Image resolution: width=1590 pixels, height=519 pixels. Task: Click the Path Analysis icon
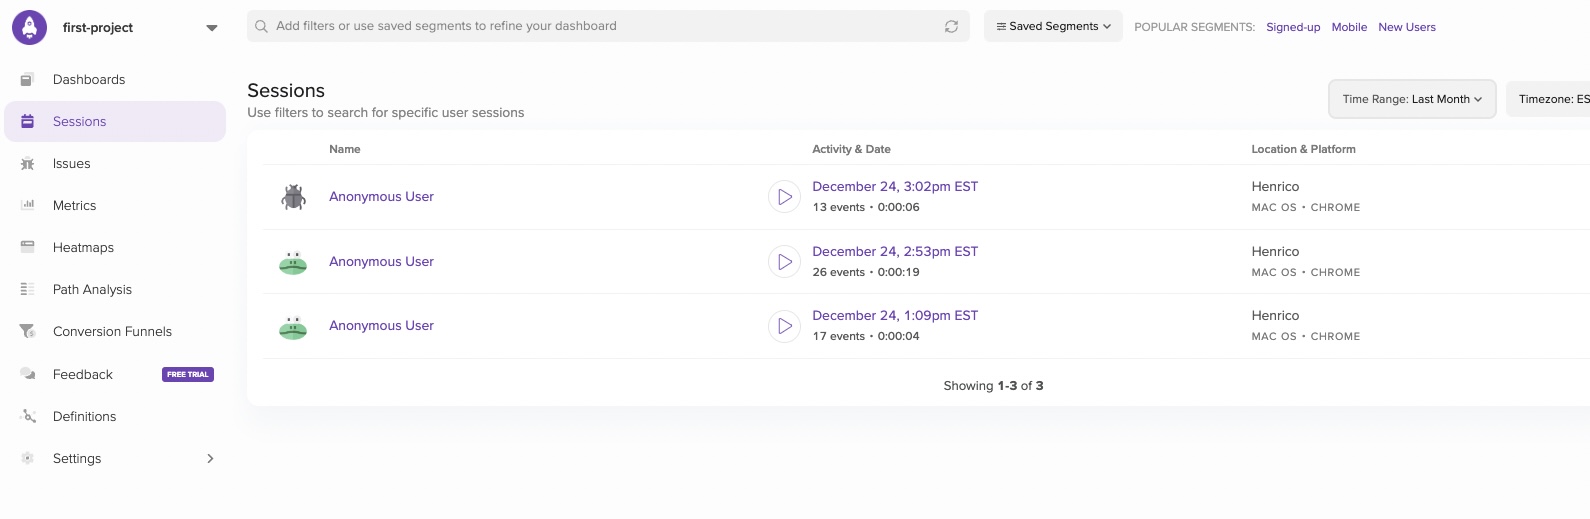(28, 290)
